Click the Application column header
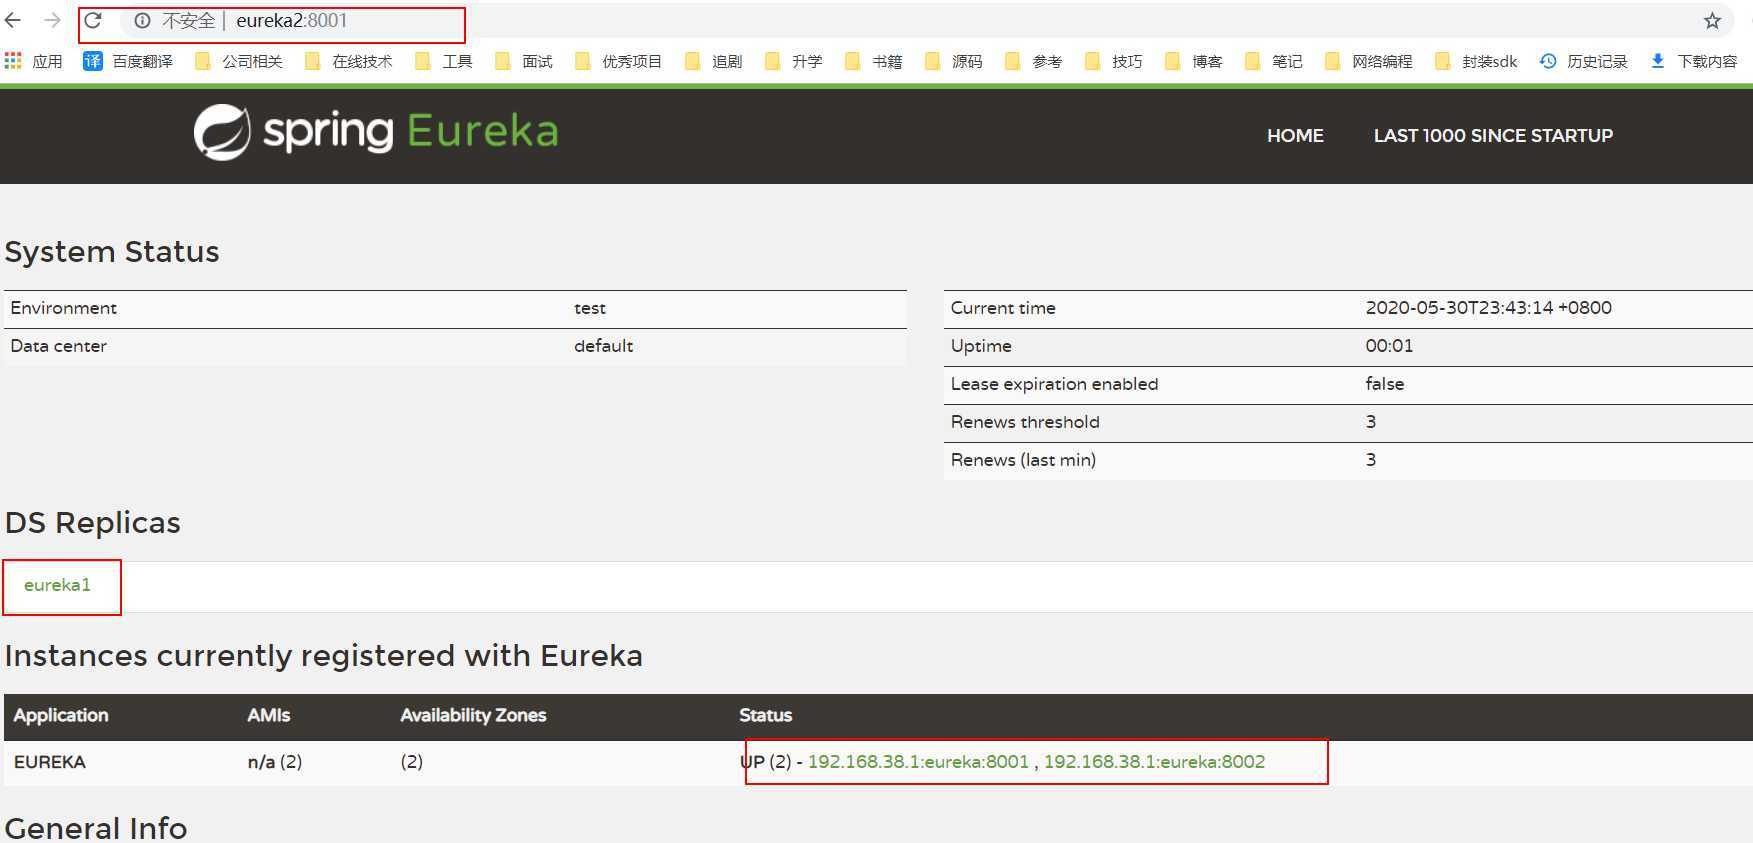Screen dimensions: 1753x843 (61, 715)
